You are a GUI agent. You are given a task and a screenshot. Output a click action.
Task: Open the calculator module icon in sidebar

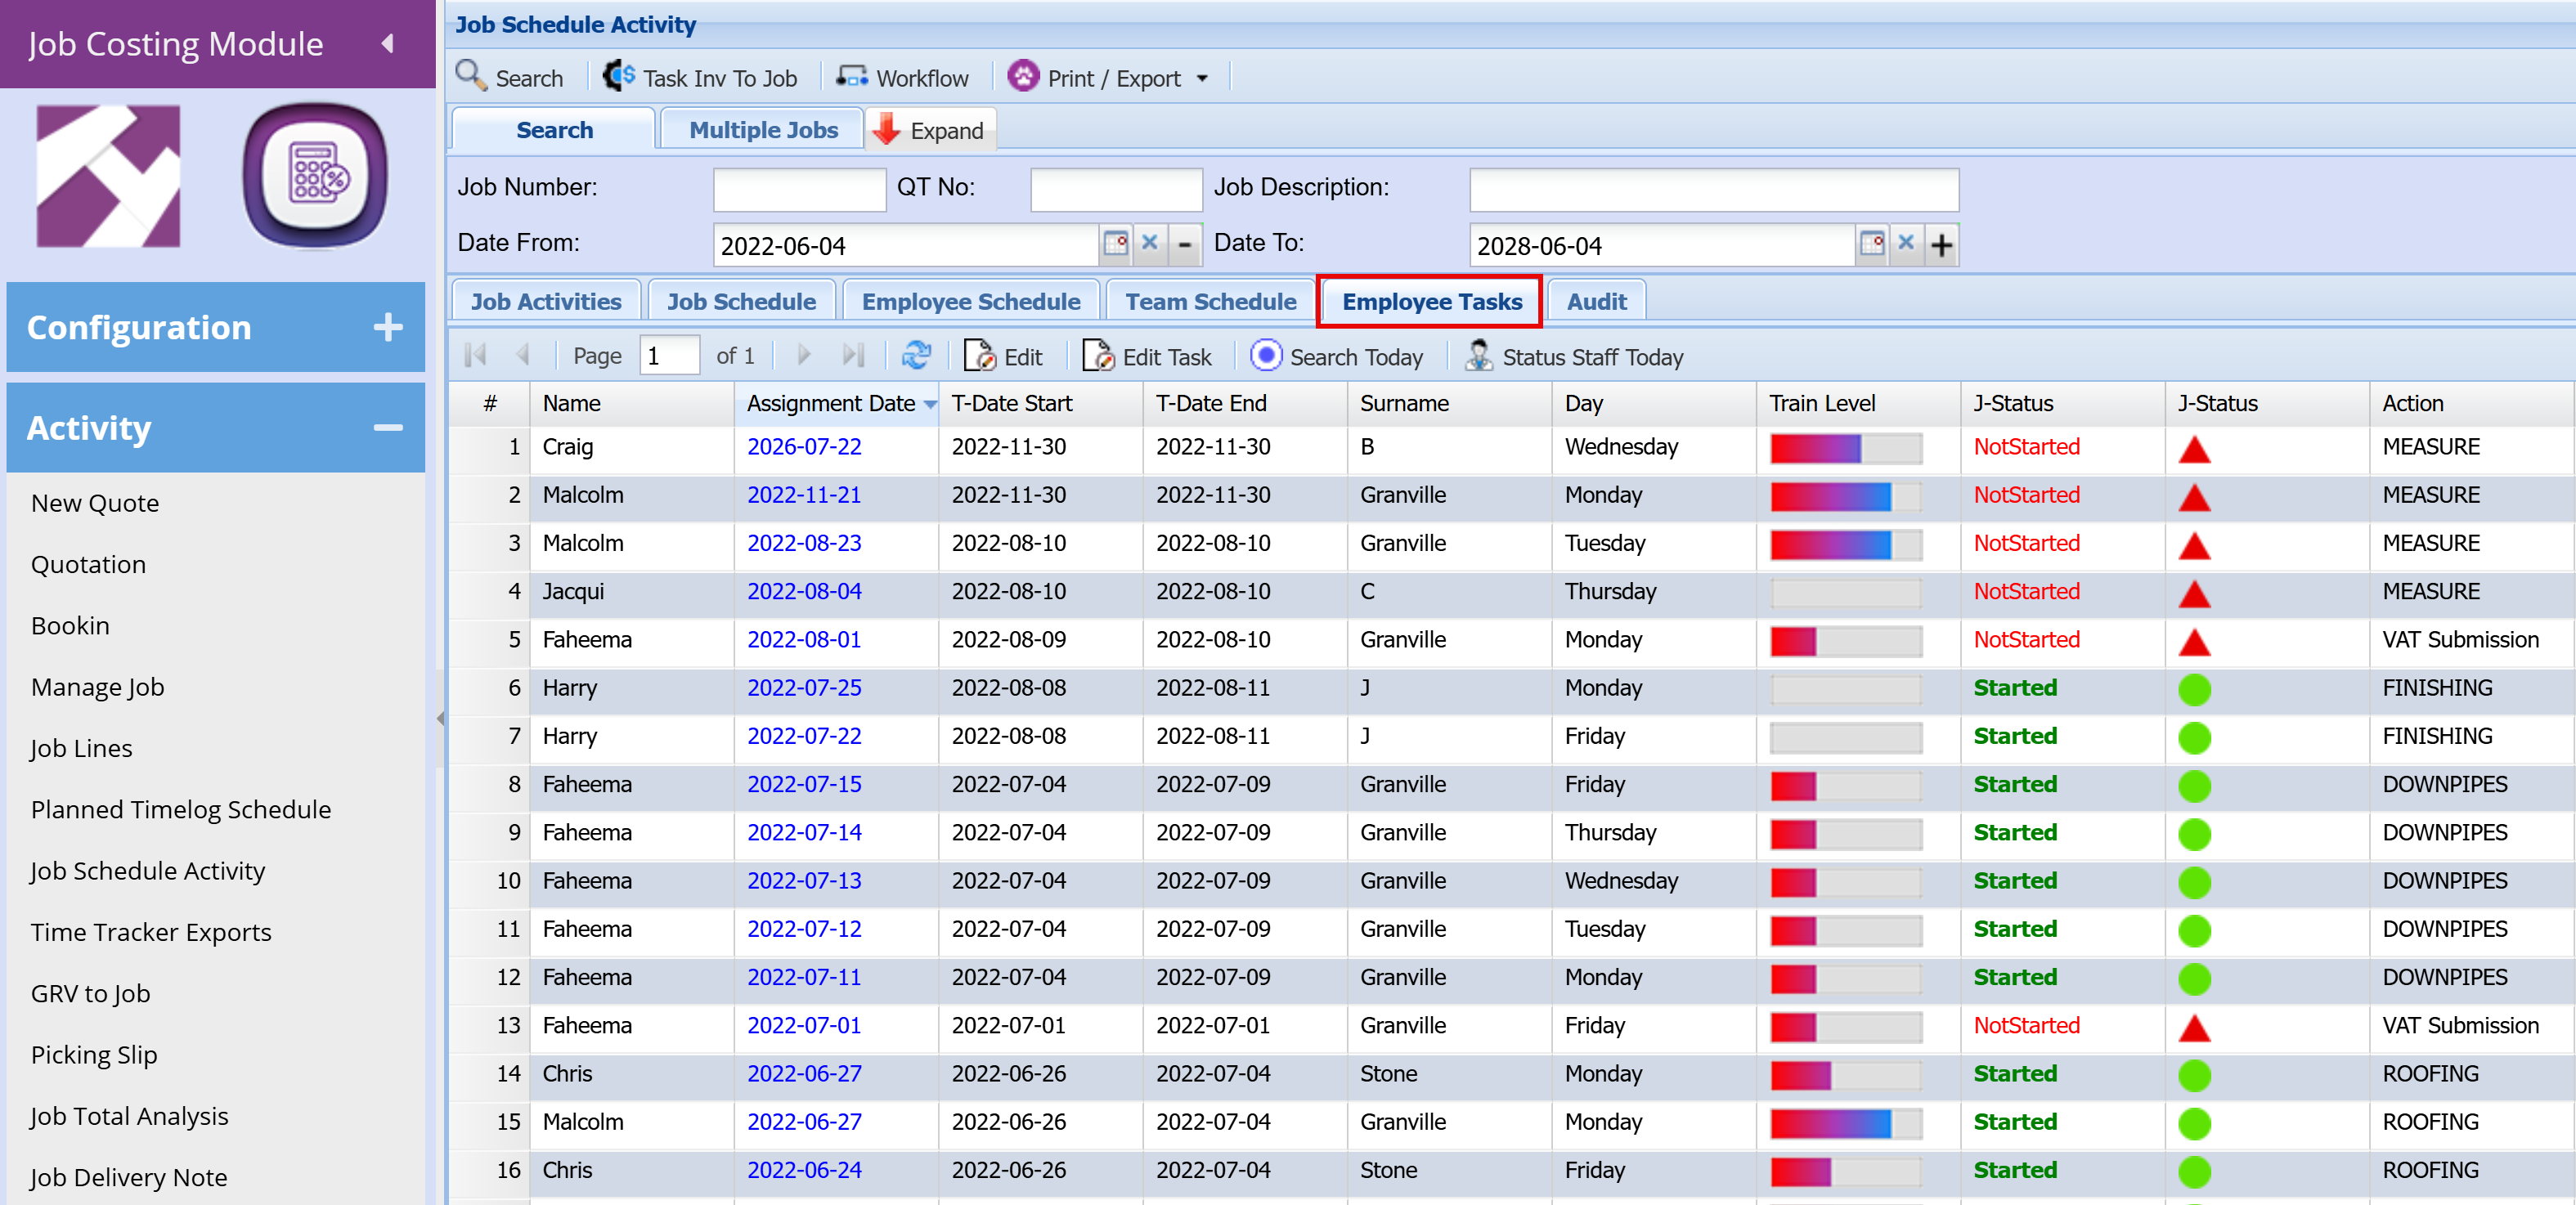(315, 175)
